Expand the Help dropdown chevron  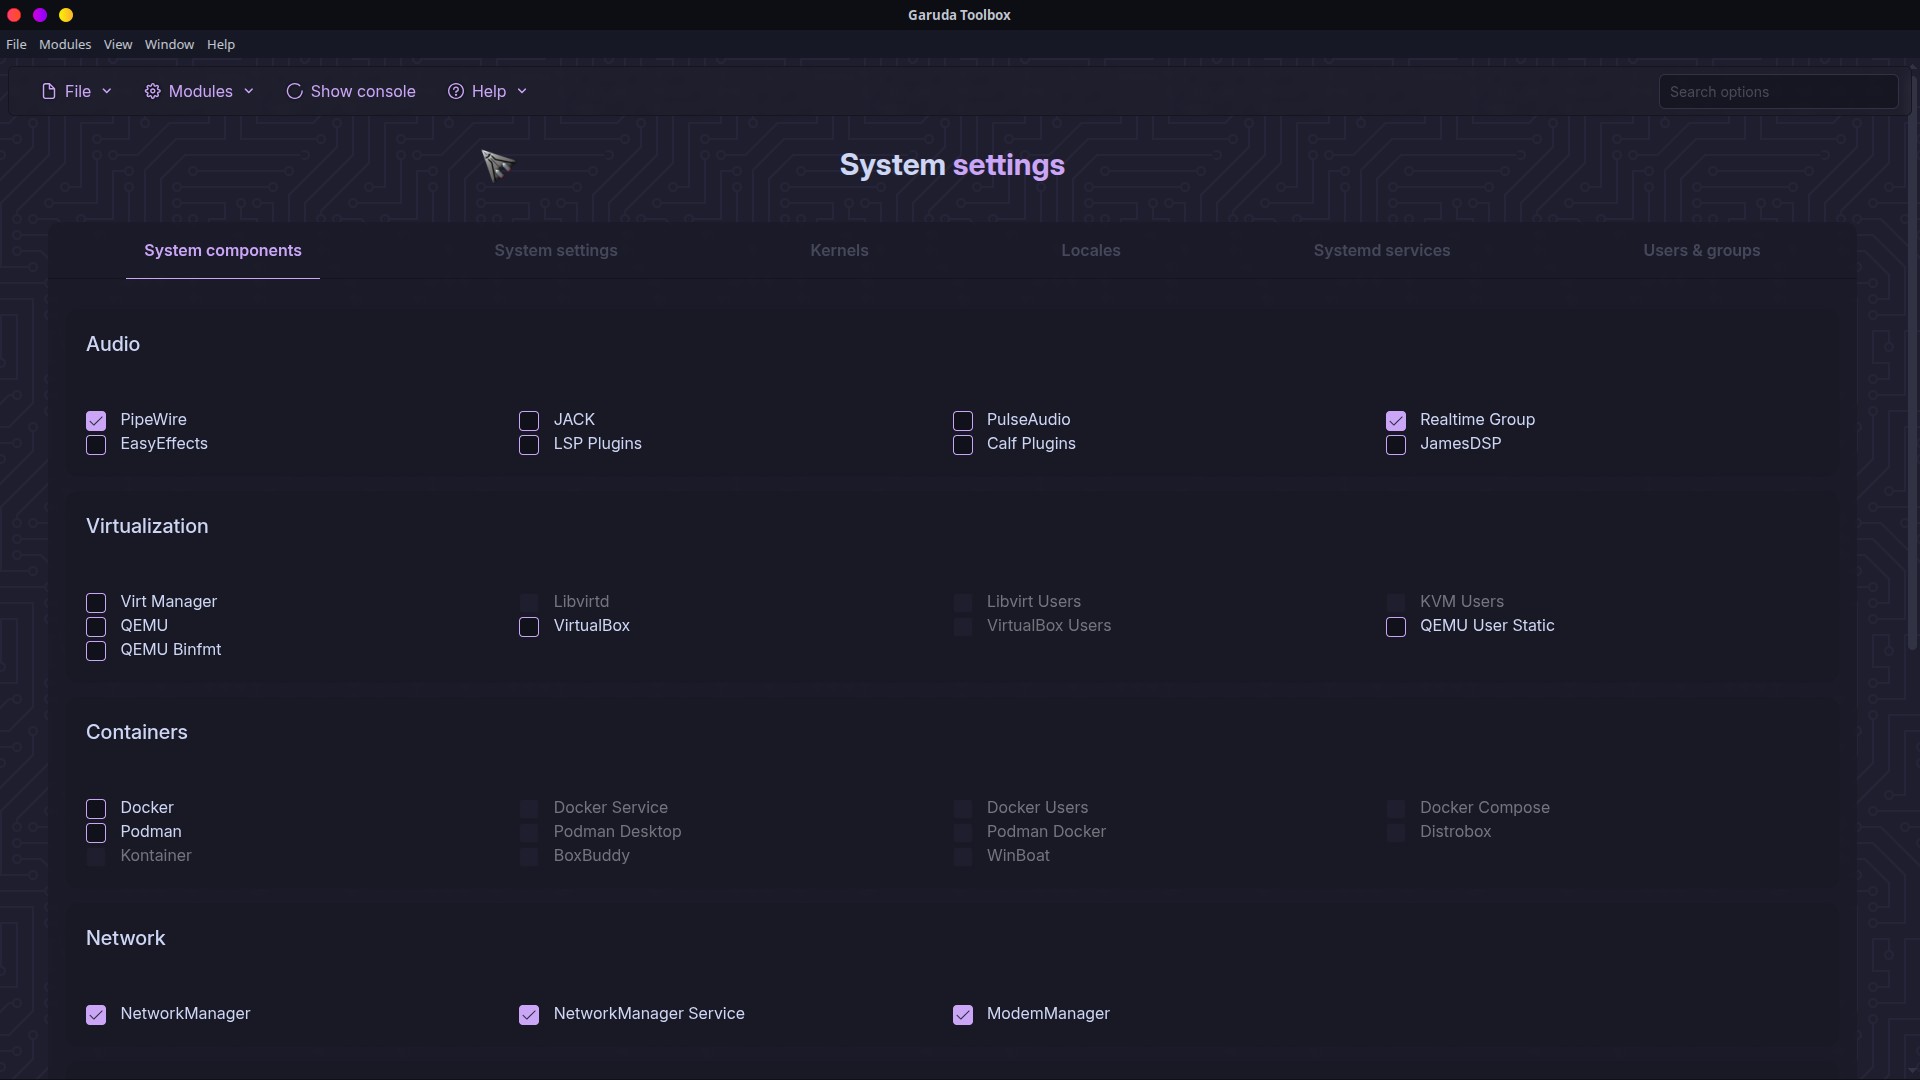(522, 91)
